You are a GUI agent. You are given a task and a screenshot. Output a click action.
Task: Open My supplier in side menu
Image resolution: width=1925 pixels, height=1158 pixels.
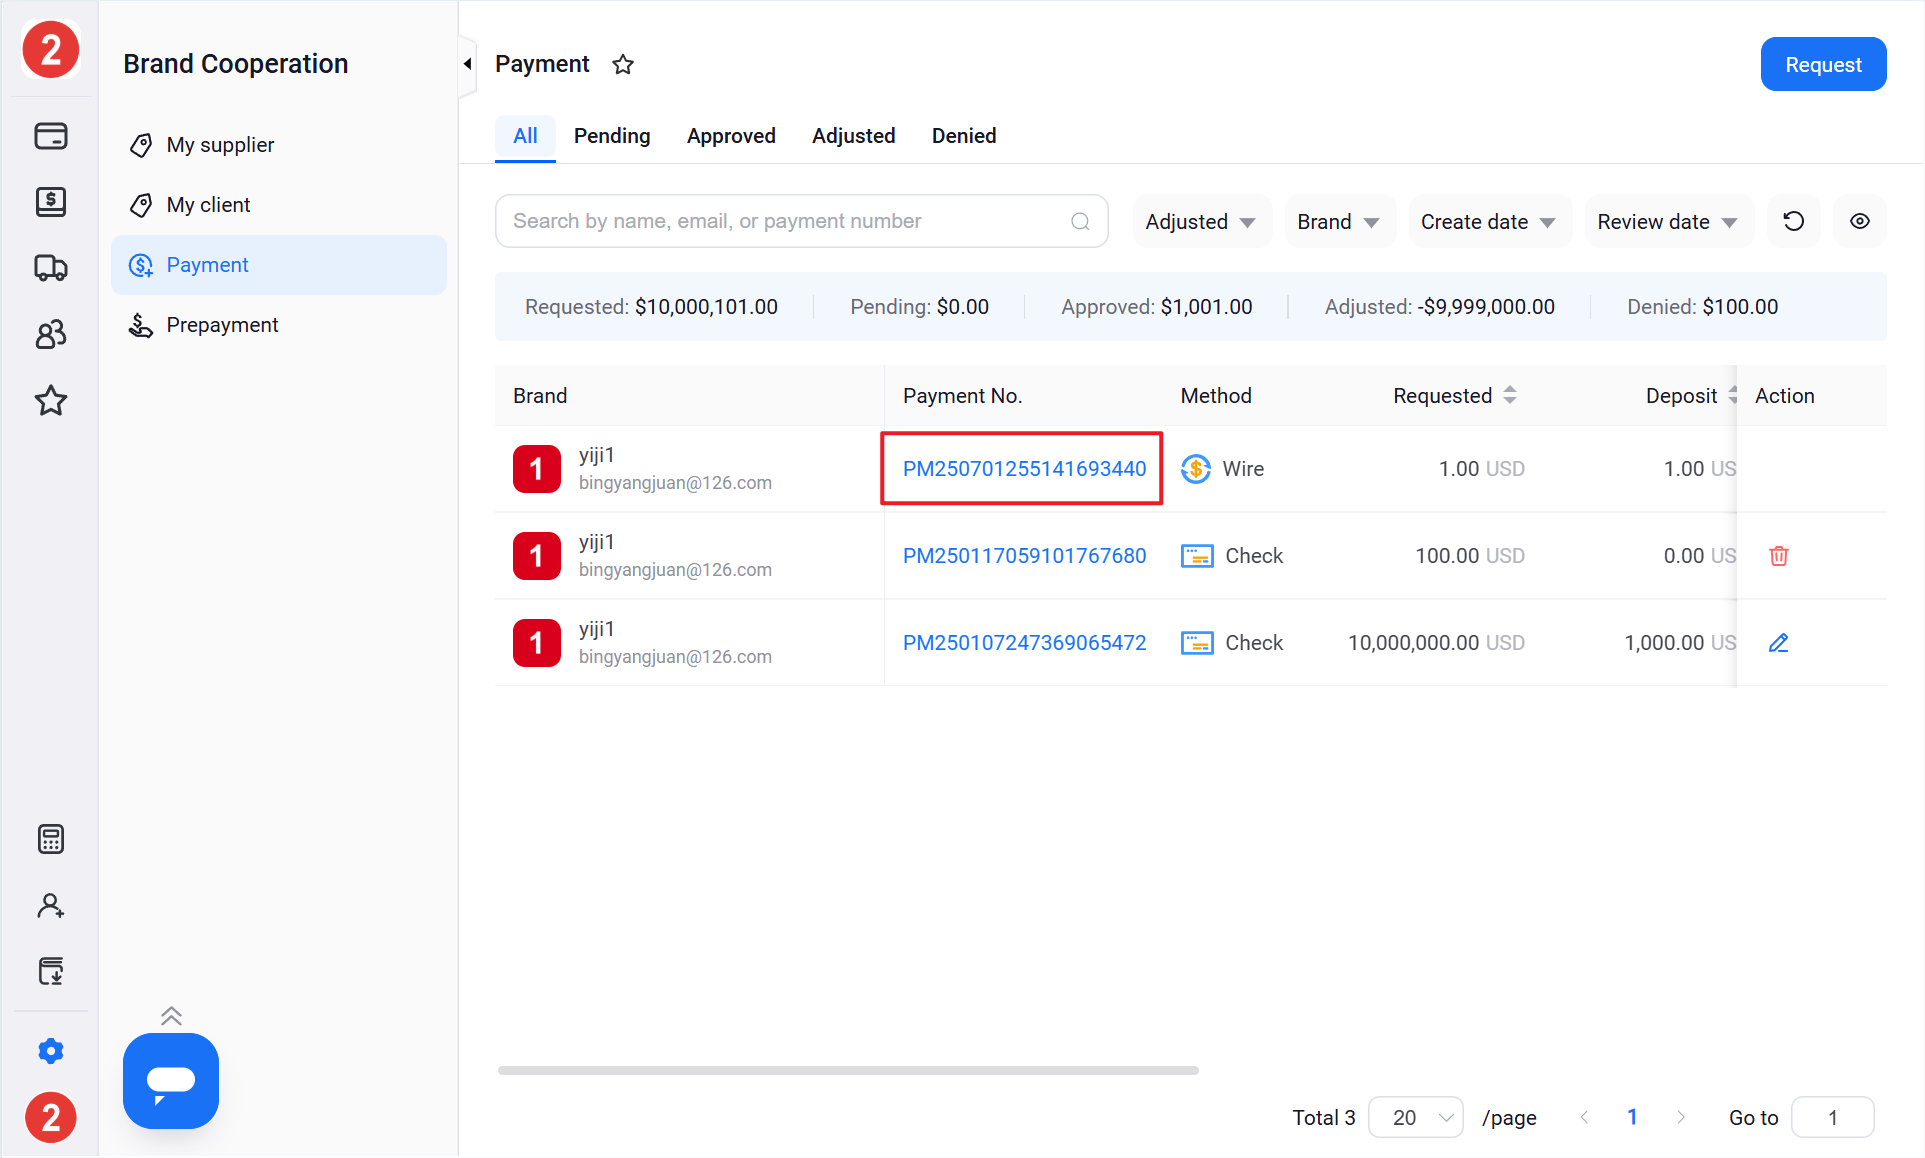click(x=279, y=145)
